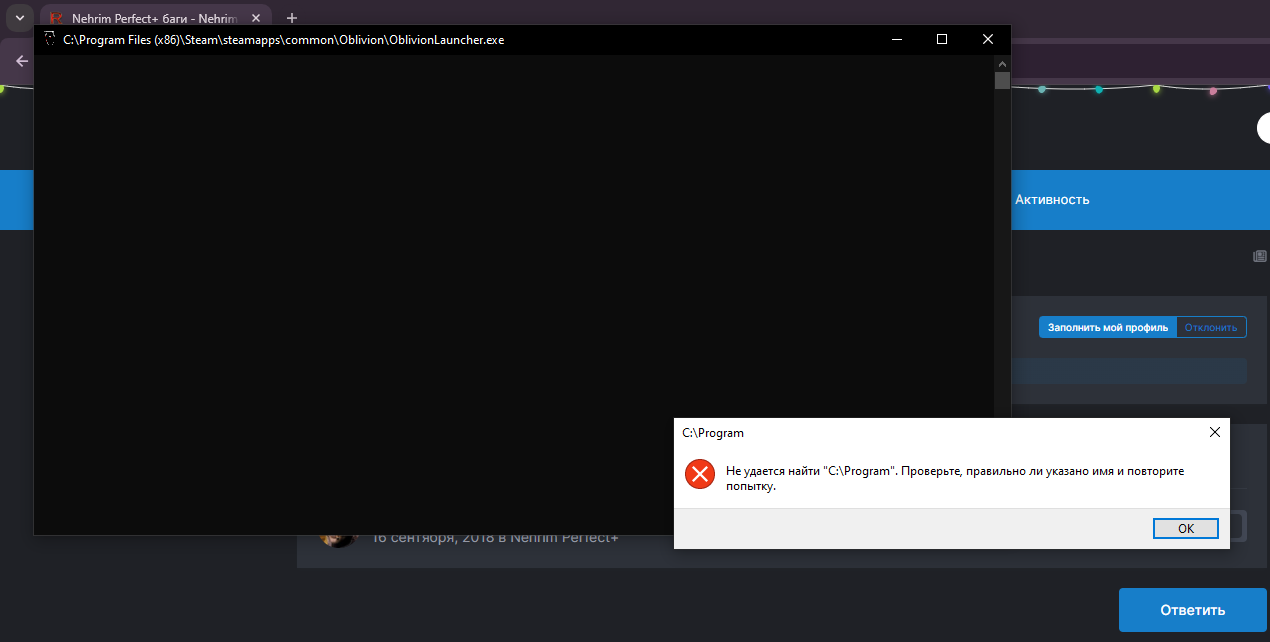The image size is (1270, 642).
Task: Maximize the OblivionLauncher console window
Action: pyautogui.click(x=941, y=39)
